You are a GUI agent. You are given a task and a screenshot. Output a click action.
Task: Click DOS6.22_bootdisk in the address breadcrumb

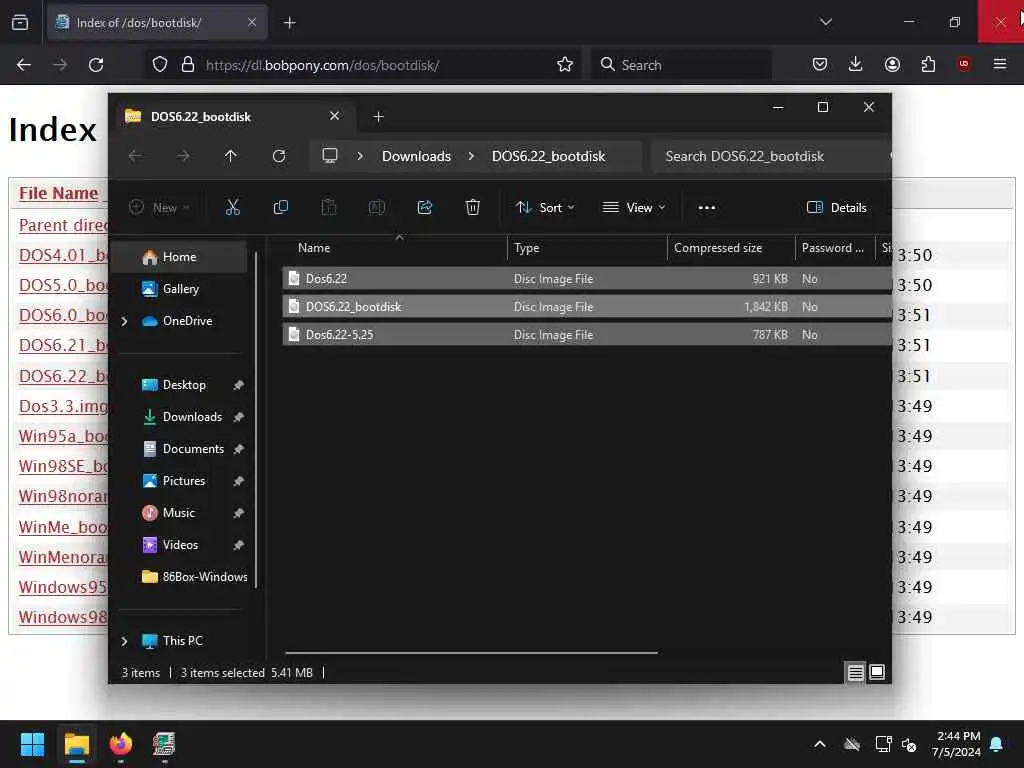pyautogui.click(x=549, y=157)
